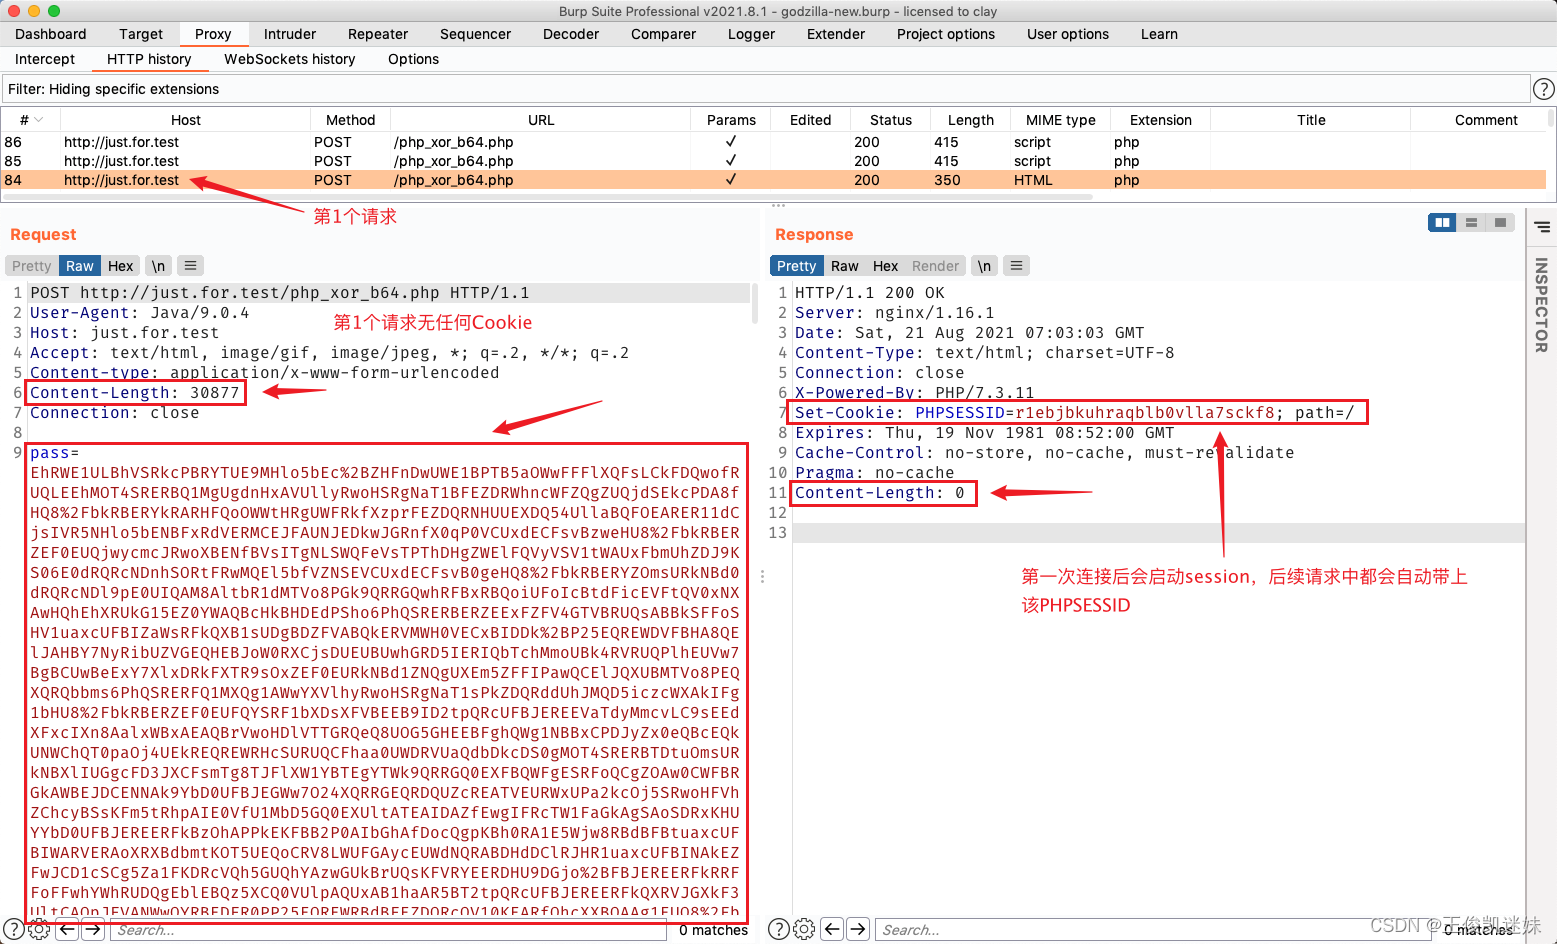The height and width of the screenshot is (944, 1557).
Task: Go to next match in Response search
Action: (x=858, y=930)
